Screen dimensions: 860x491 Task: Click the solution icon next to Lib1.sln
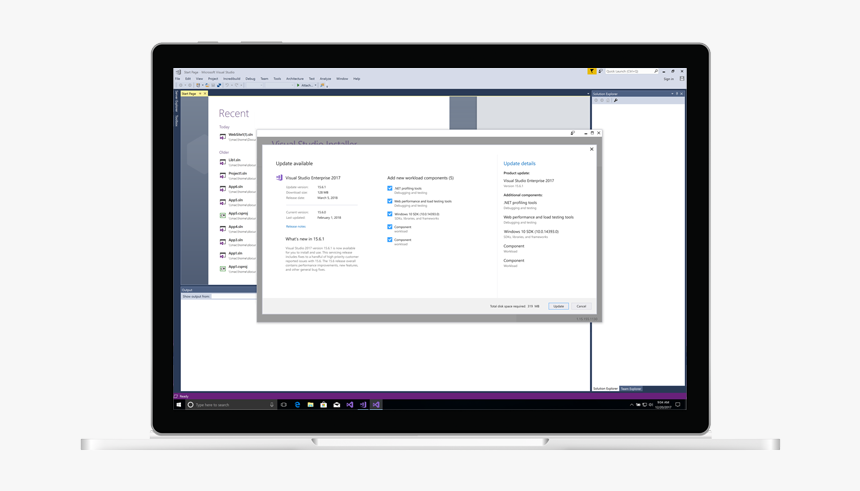223,162
